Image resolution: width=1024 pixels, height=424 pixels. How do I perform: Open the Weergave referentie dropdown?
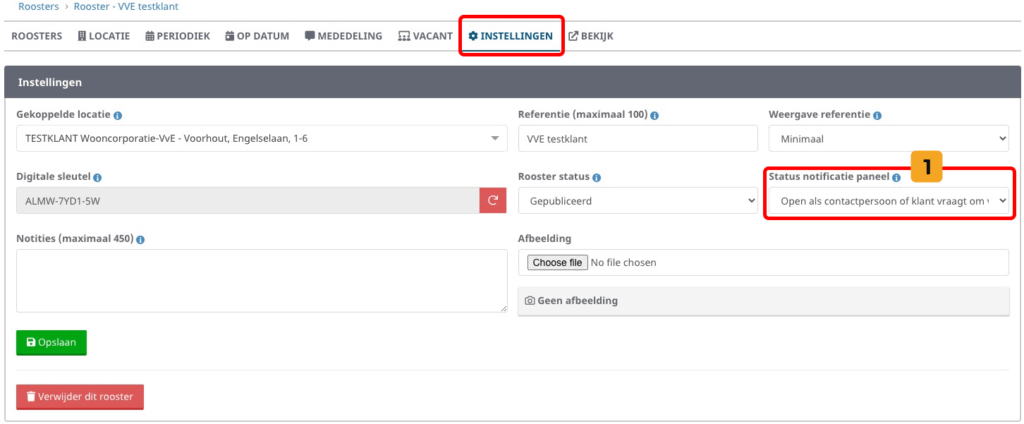point(888,139)
